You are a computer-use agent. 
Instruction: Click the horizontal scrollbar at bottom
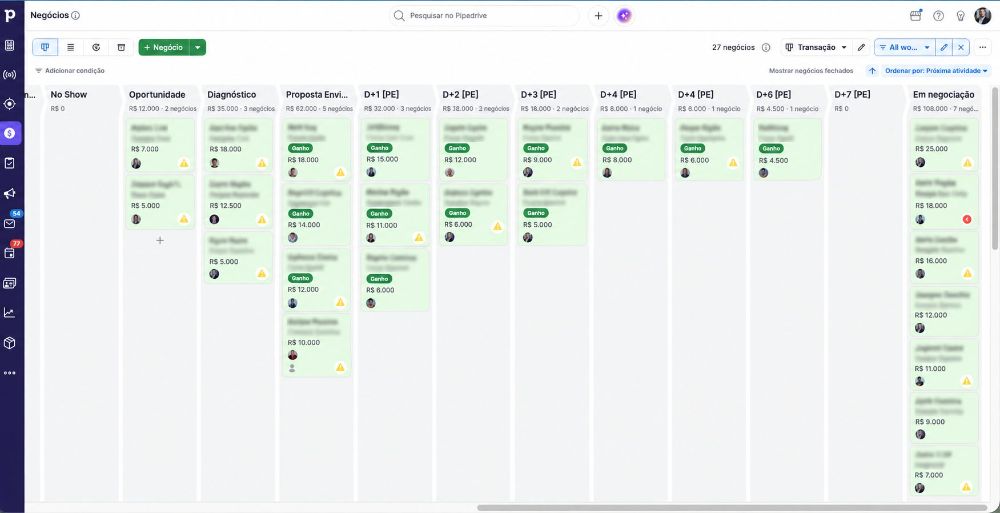[732, 508]
